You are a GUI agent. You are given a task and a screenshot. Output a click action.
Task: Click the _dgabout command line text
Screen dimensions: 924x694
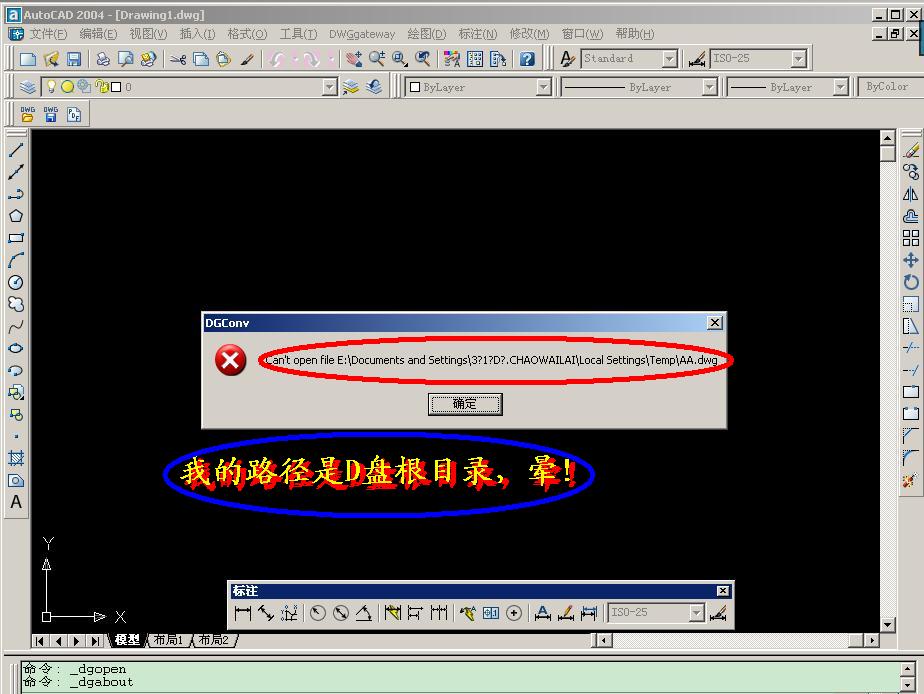101,682
